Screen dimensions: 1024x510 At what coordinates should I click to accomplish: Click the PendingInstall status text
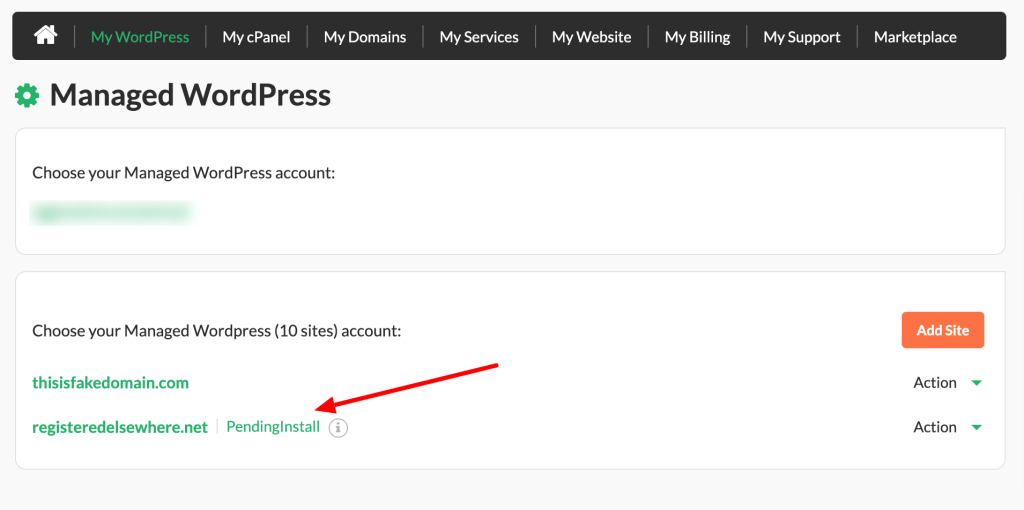273,427
